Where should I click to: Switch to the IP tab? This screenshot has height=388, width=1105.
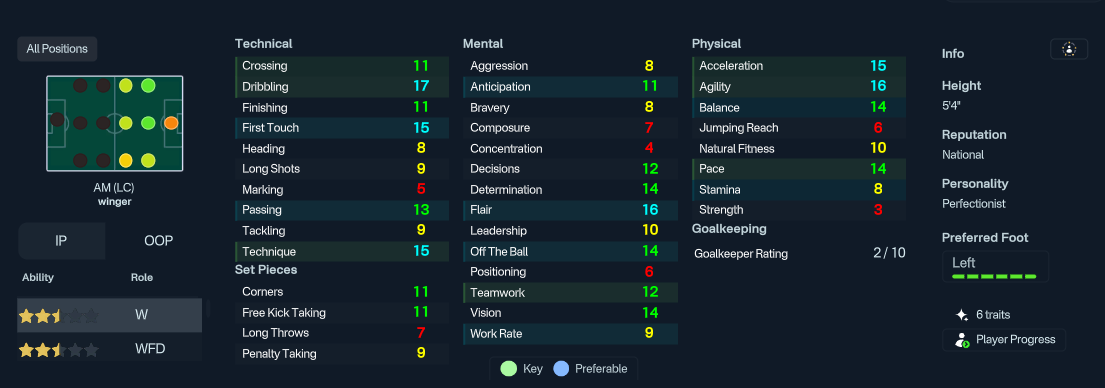click(x=61, y=241)
